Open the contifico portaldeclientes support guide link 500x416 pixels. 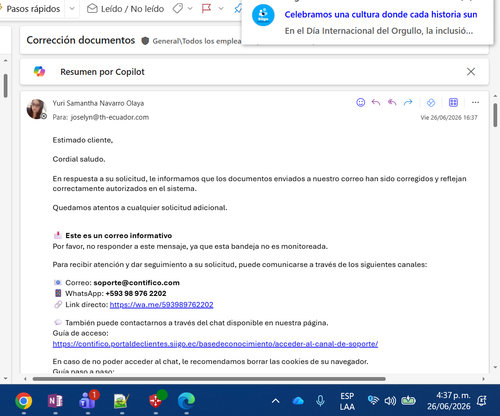(x=215, y=344)
